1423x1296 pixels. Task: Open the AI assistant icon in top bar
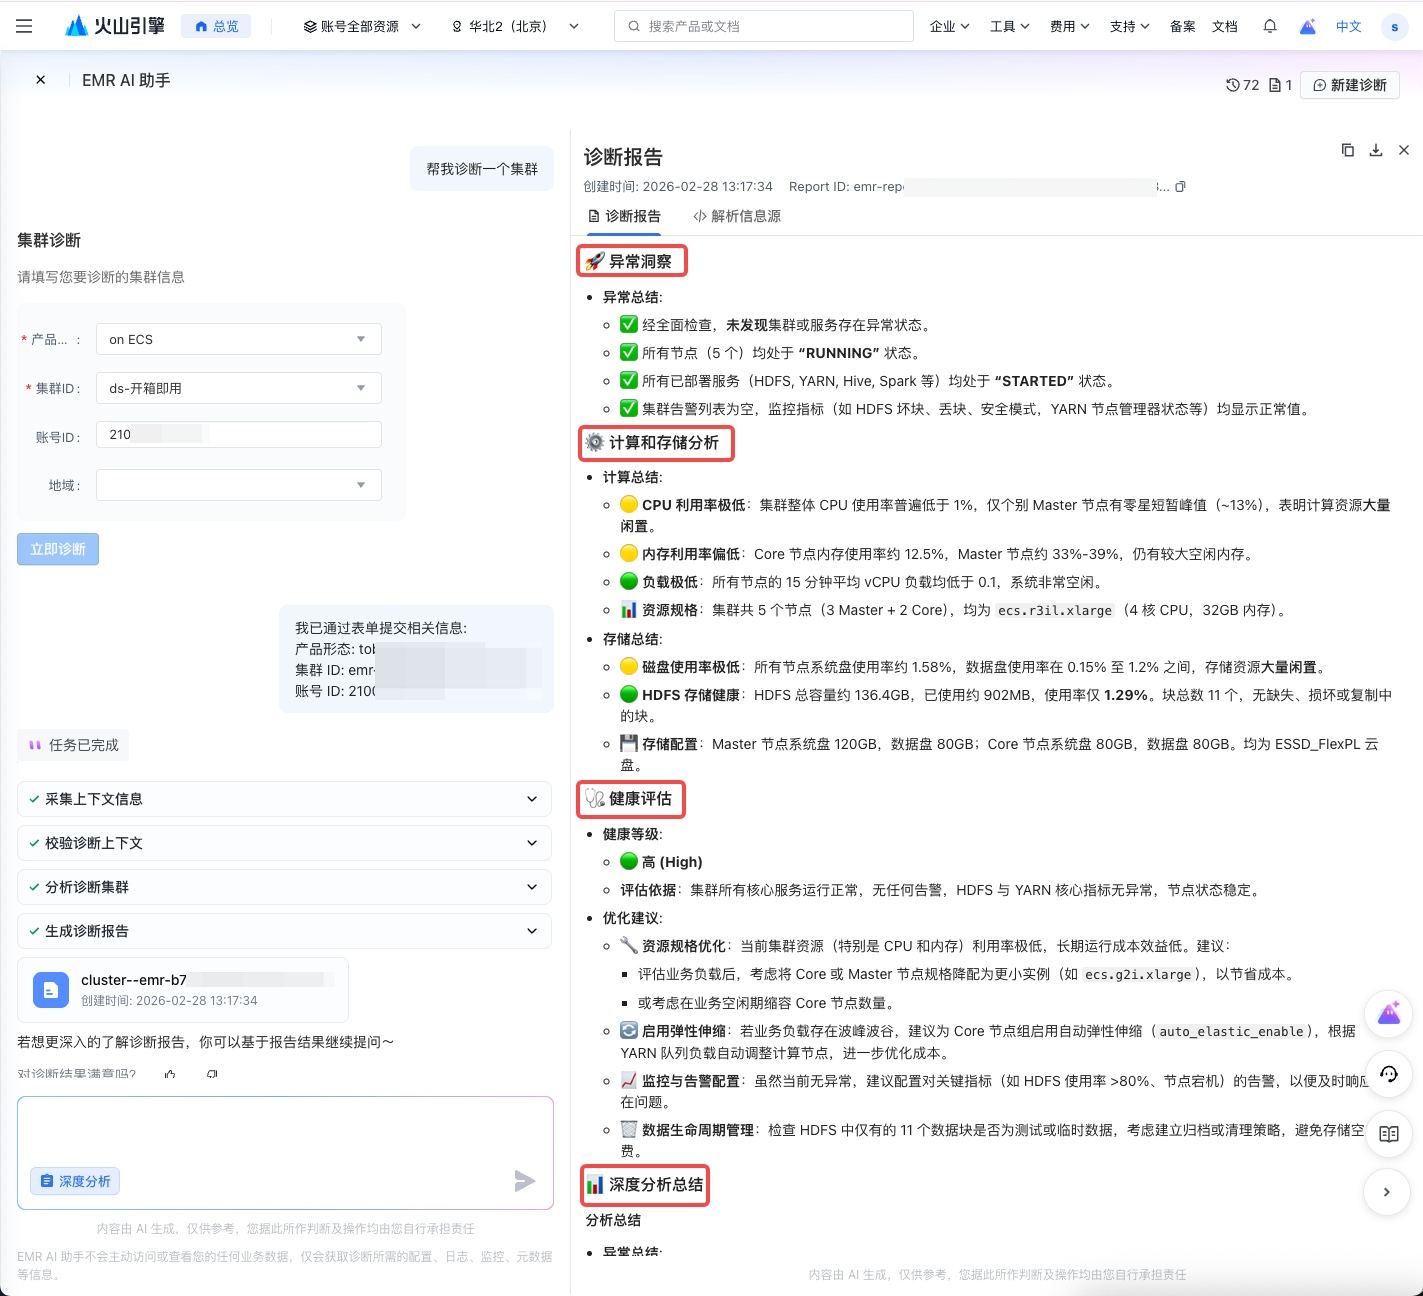(1307, 26)
